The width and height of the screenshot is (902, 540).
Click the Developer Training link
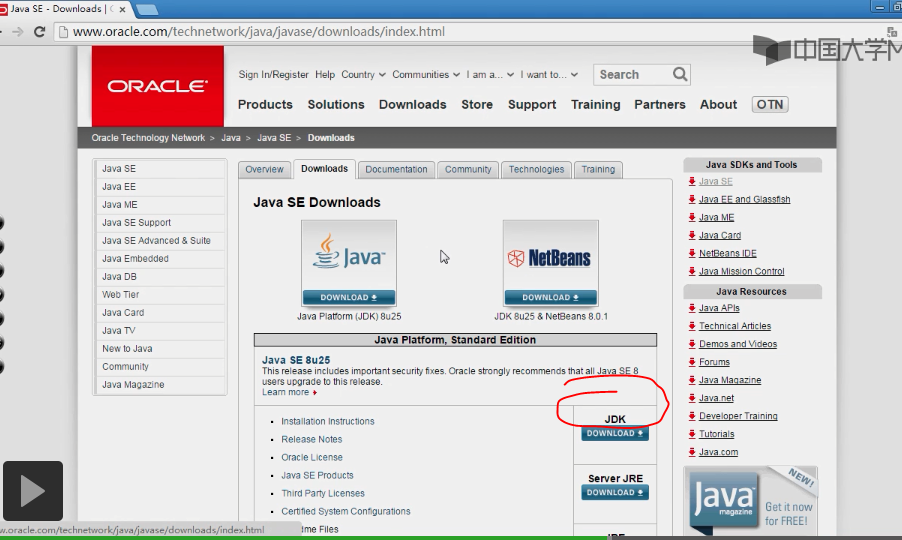pyautogui.click(x=738, y=416)
